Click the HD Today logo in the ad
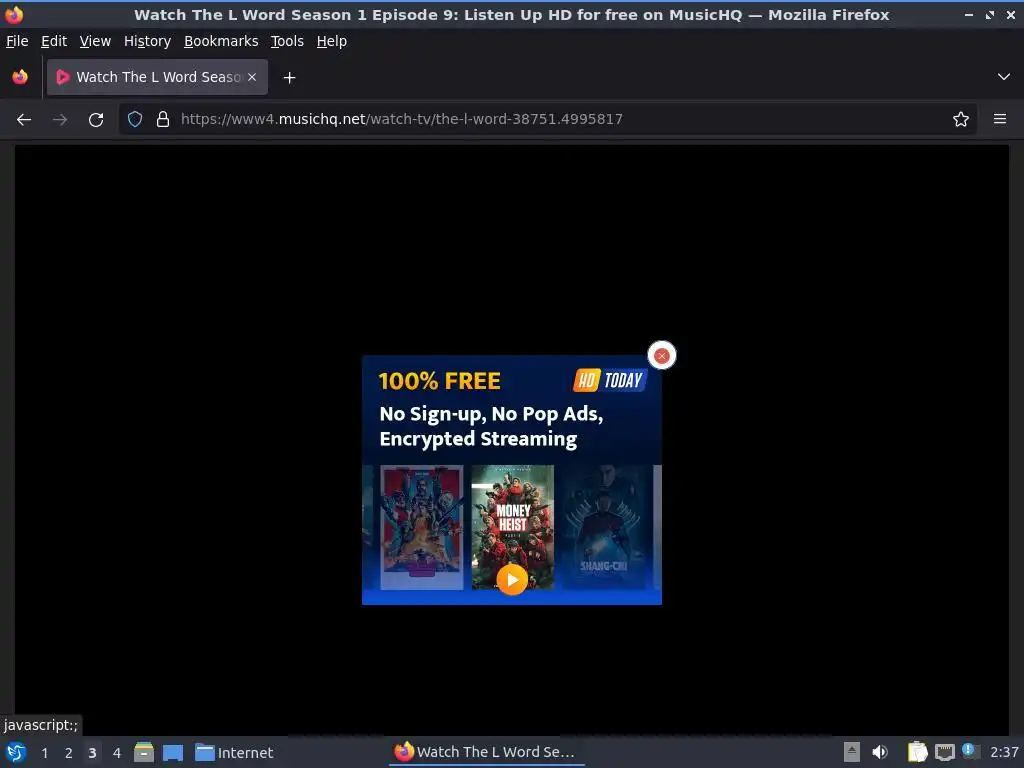1024x768 pixels. point(610,380)
